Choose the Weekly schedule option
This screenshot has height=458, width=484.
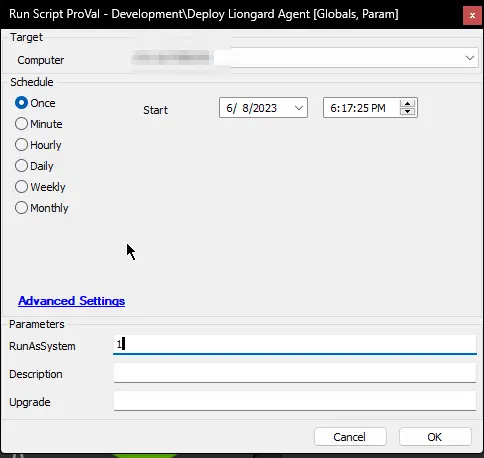21,187
